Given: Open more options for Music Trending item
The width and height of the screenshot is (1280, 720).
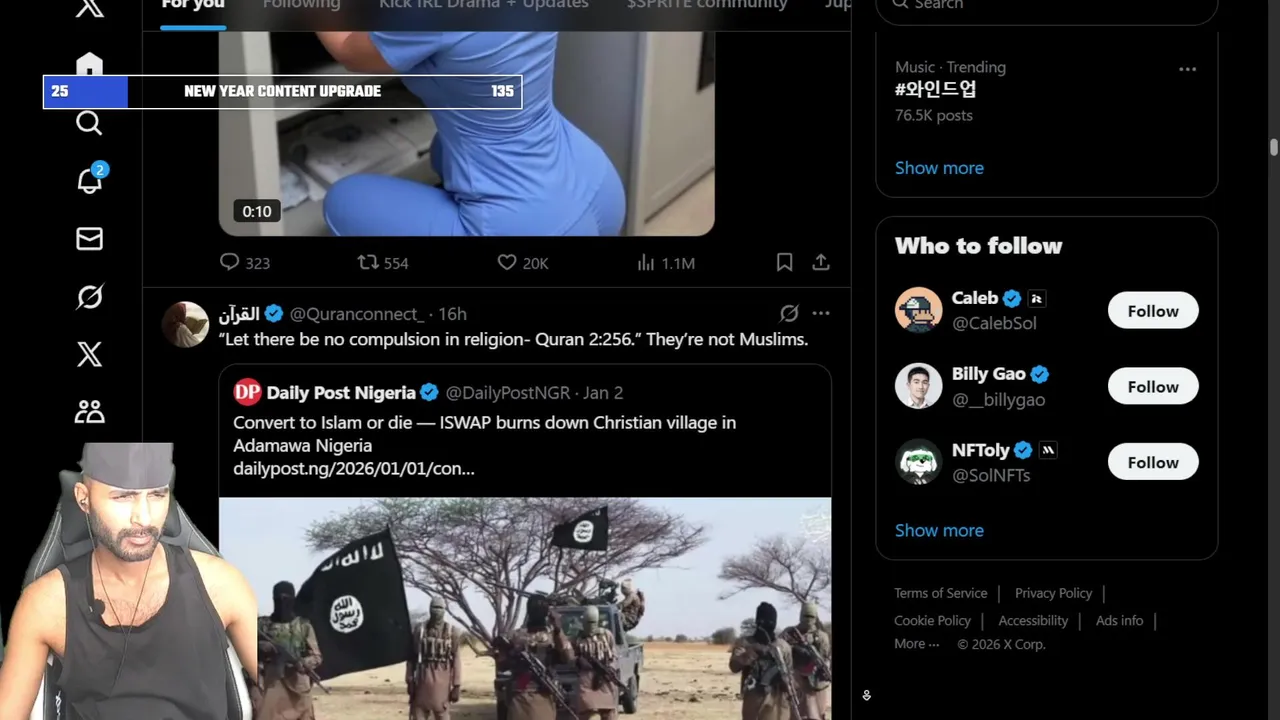Looking at the screenshot, I should coord(1188,69).
